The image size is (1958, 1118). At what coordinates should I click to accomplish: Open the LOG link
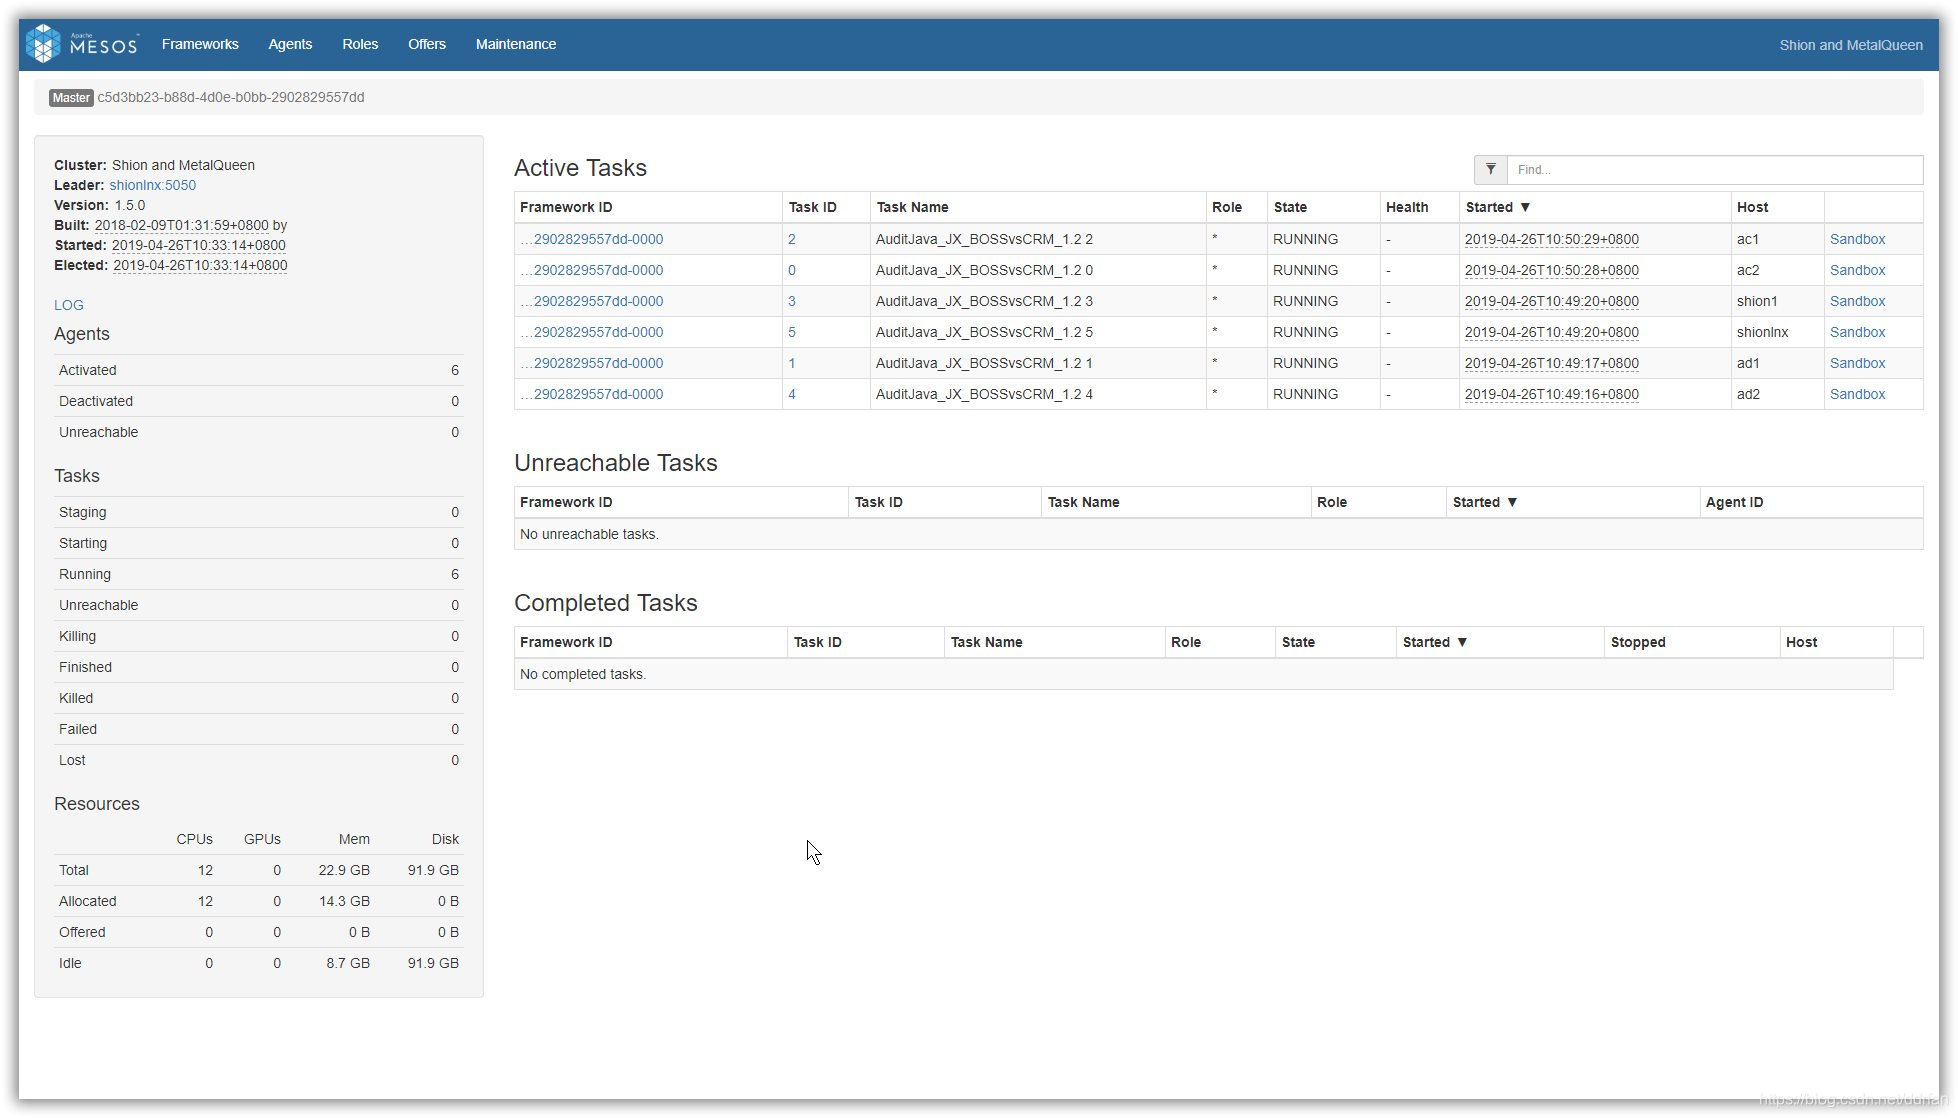69,305
